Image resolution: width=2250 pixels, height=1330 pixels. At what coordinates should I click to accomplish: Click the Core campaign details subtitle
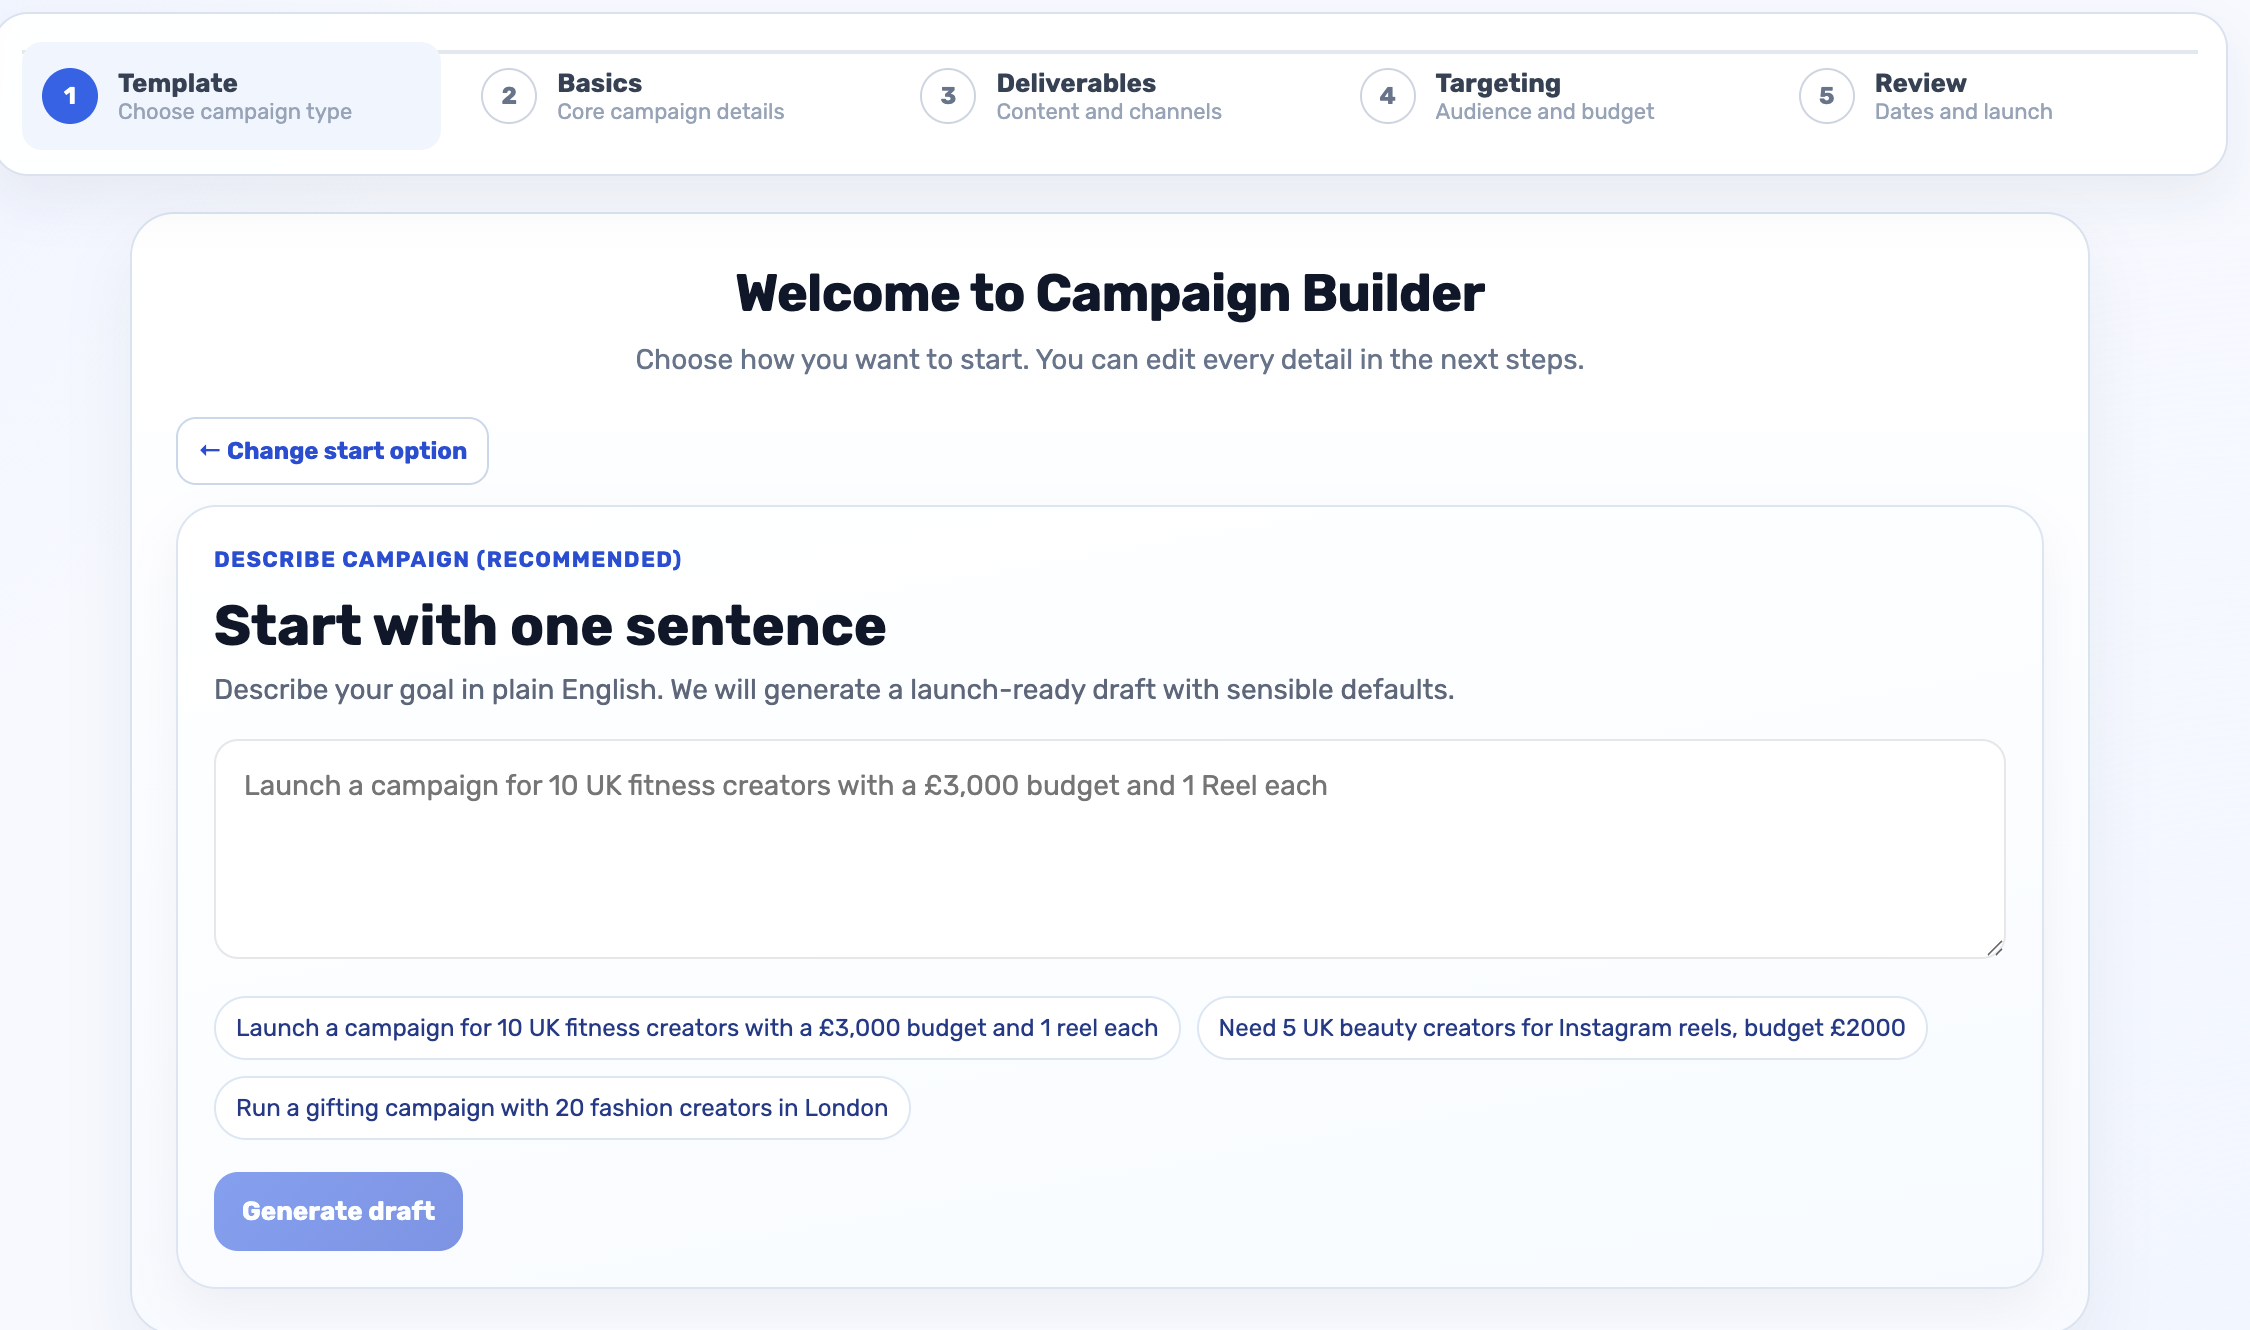[671, 112]
